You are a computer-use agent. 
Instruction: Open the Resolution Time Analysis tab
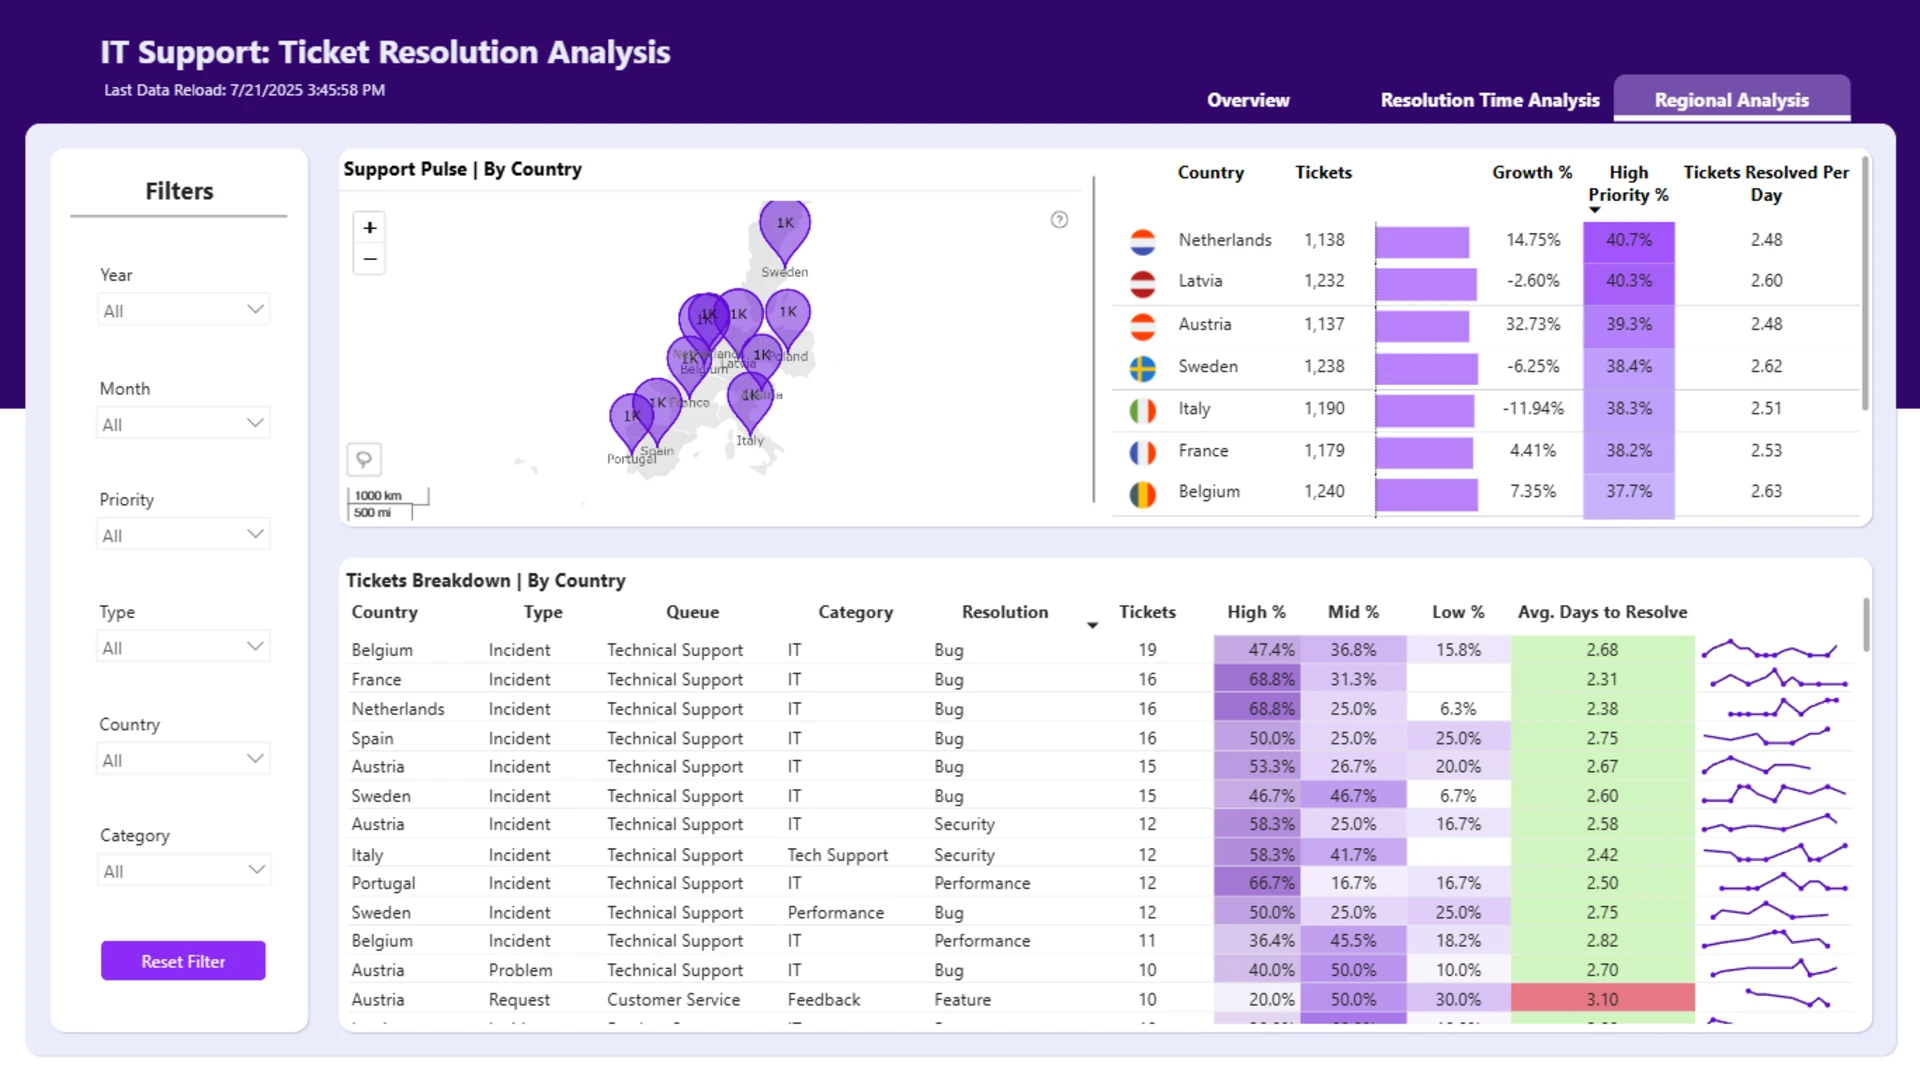point(1490,100)
